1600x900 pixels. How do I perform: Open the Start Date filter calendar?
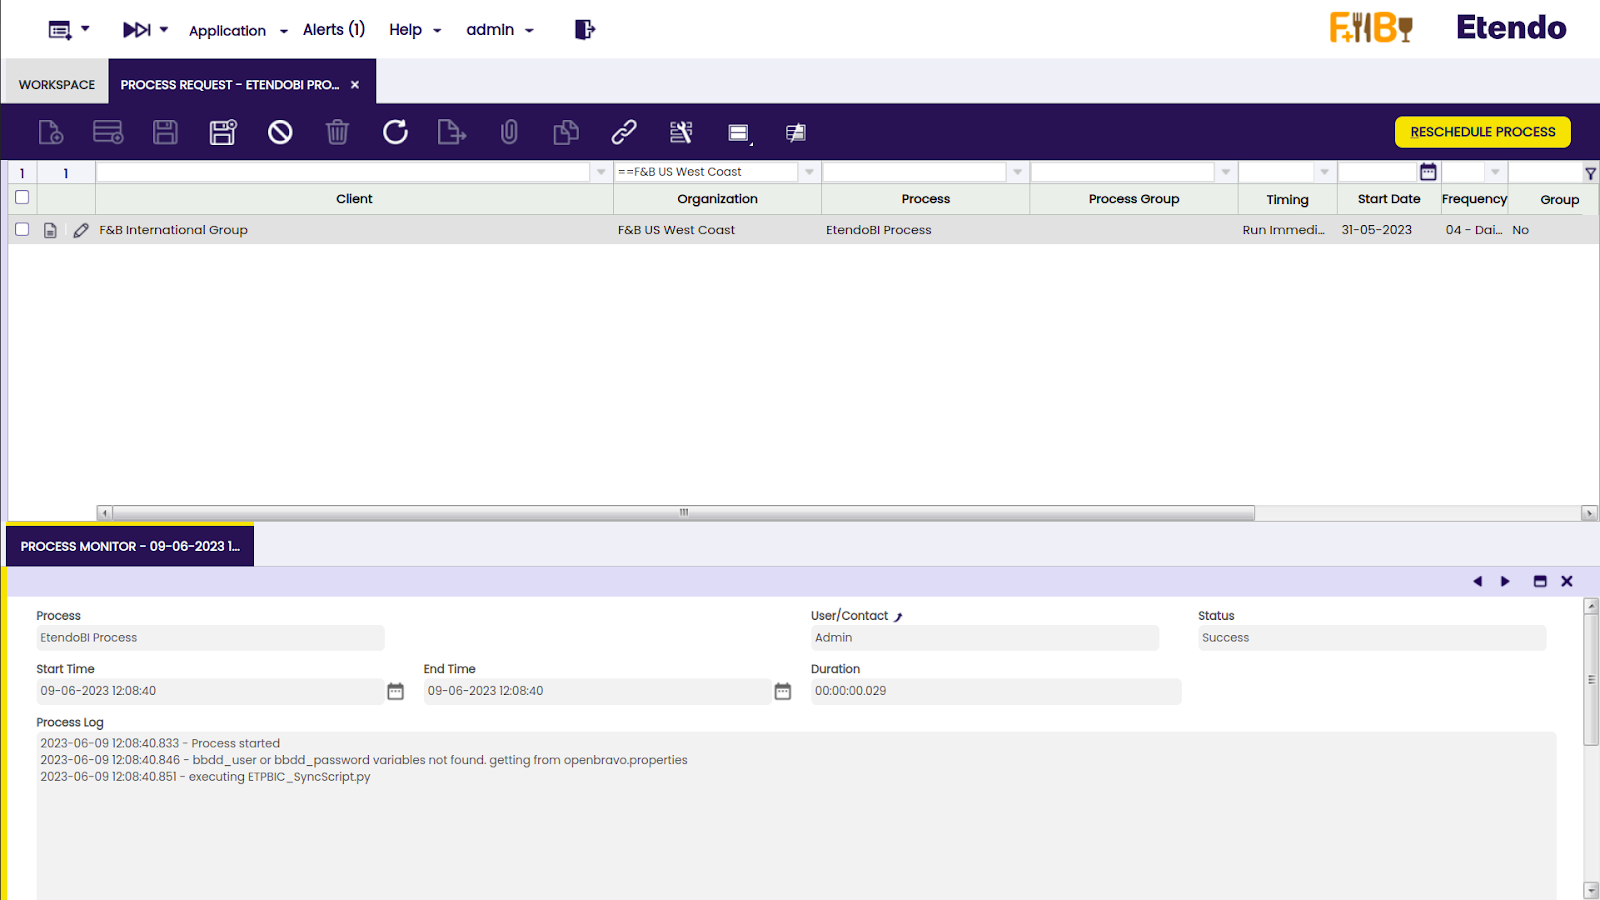tap(1428, 172)
